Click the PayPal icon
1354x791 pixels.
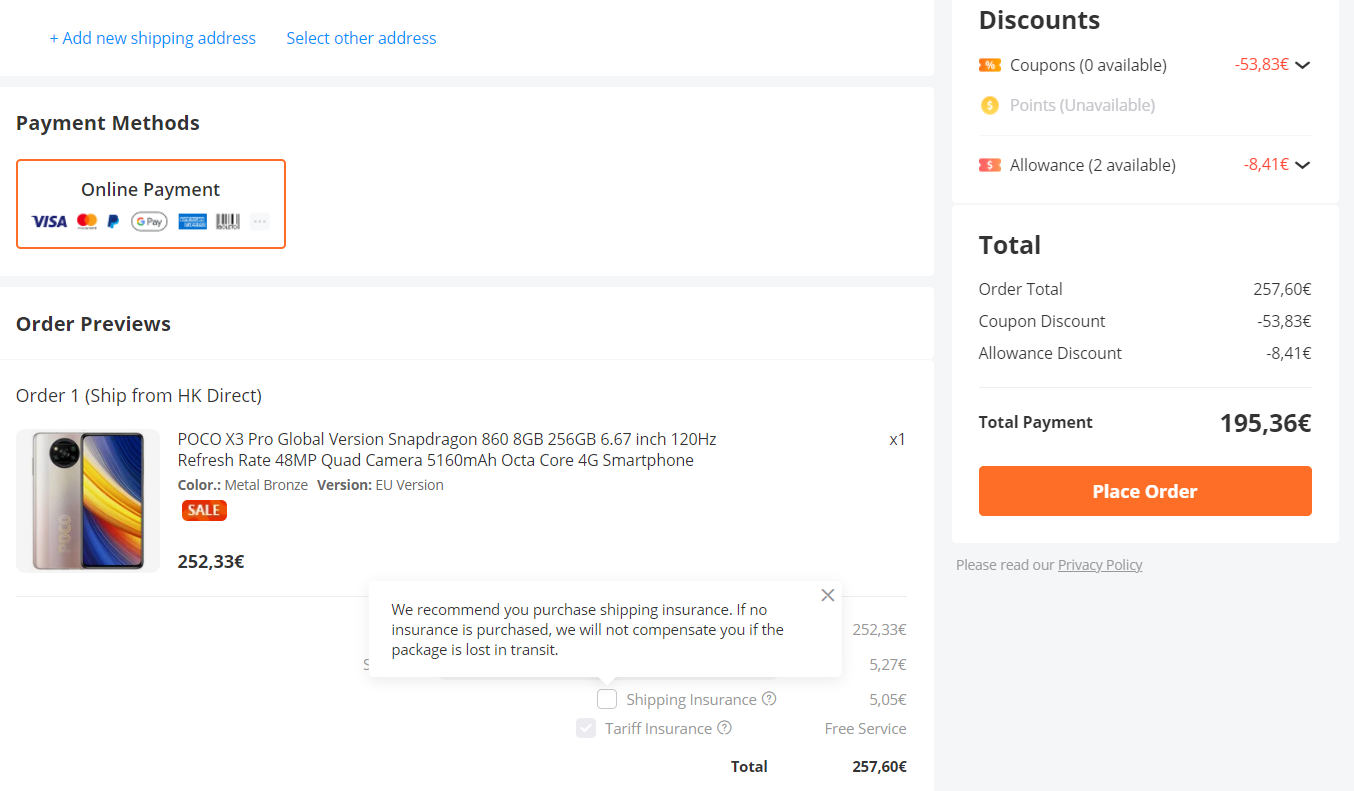[113, 221]
